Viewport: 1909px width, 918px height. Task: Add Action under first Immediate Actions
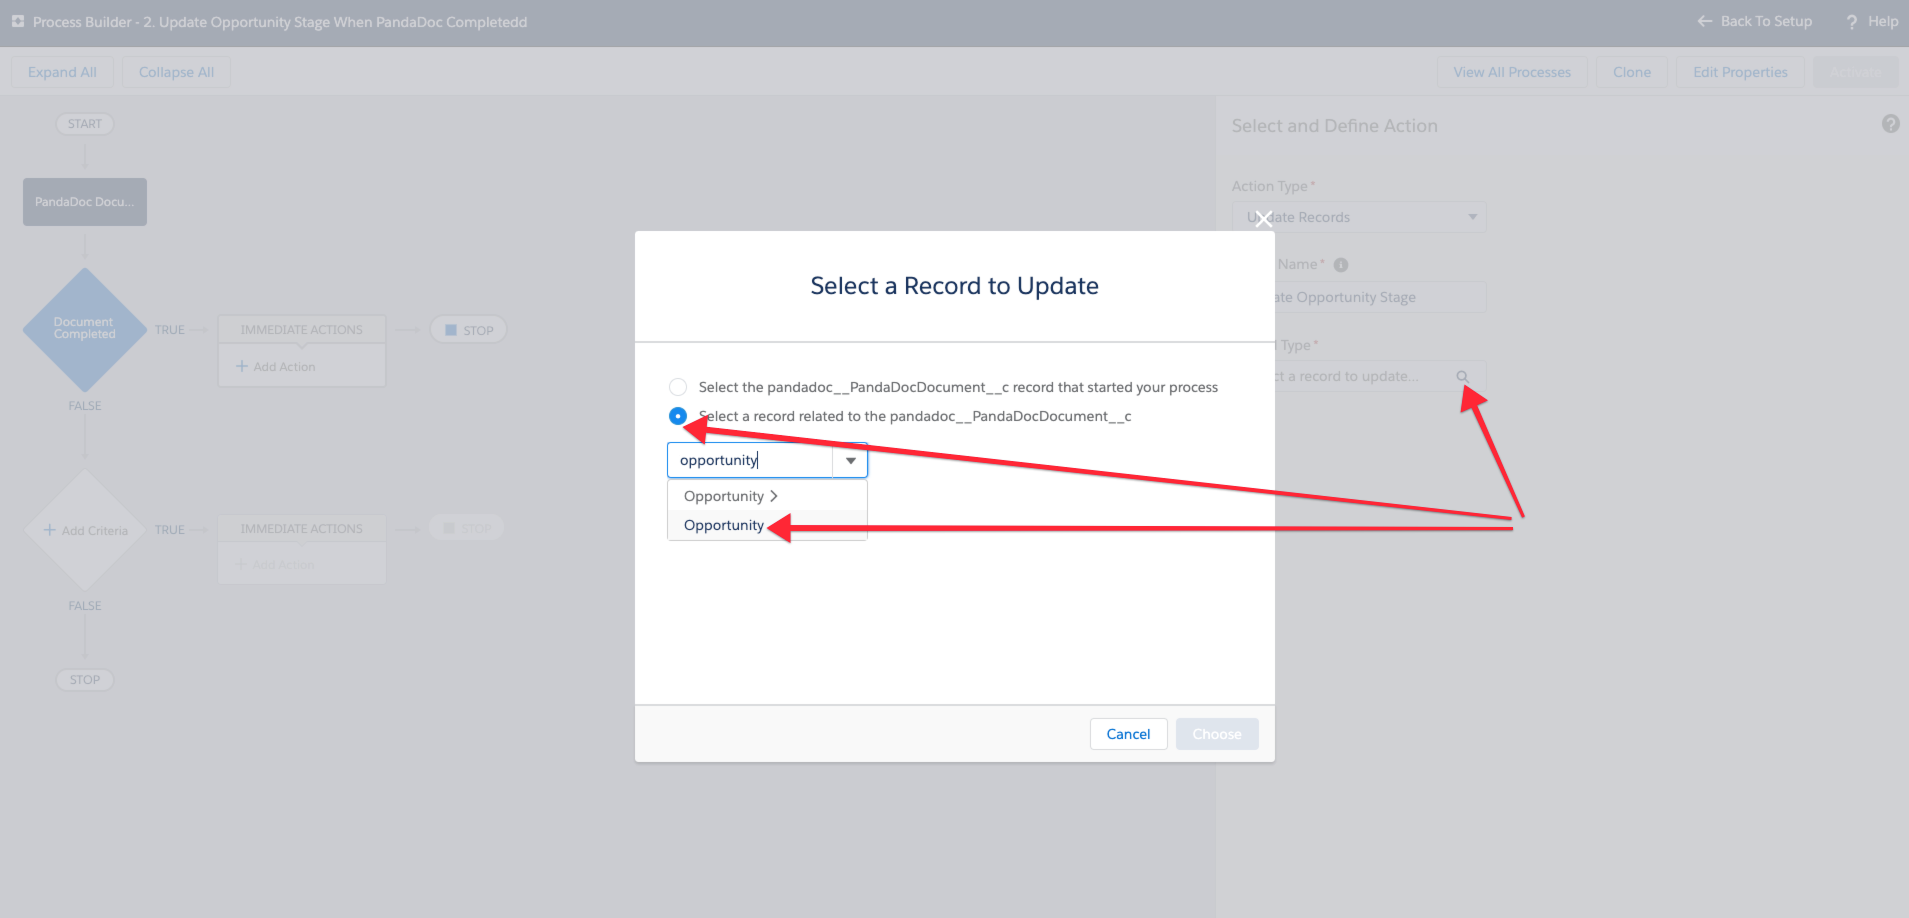[x=276, y=367]
